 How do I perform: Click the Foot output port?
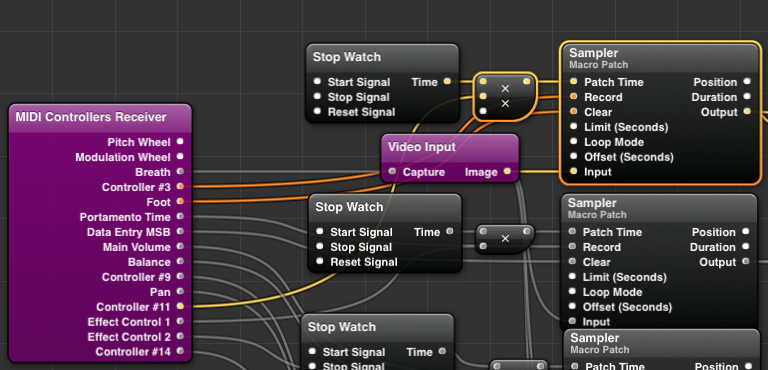[180, 201]
